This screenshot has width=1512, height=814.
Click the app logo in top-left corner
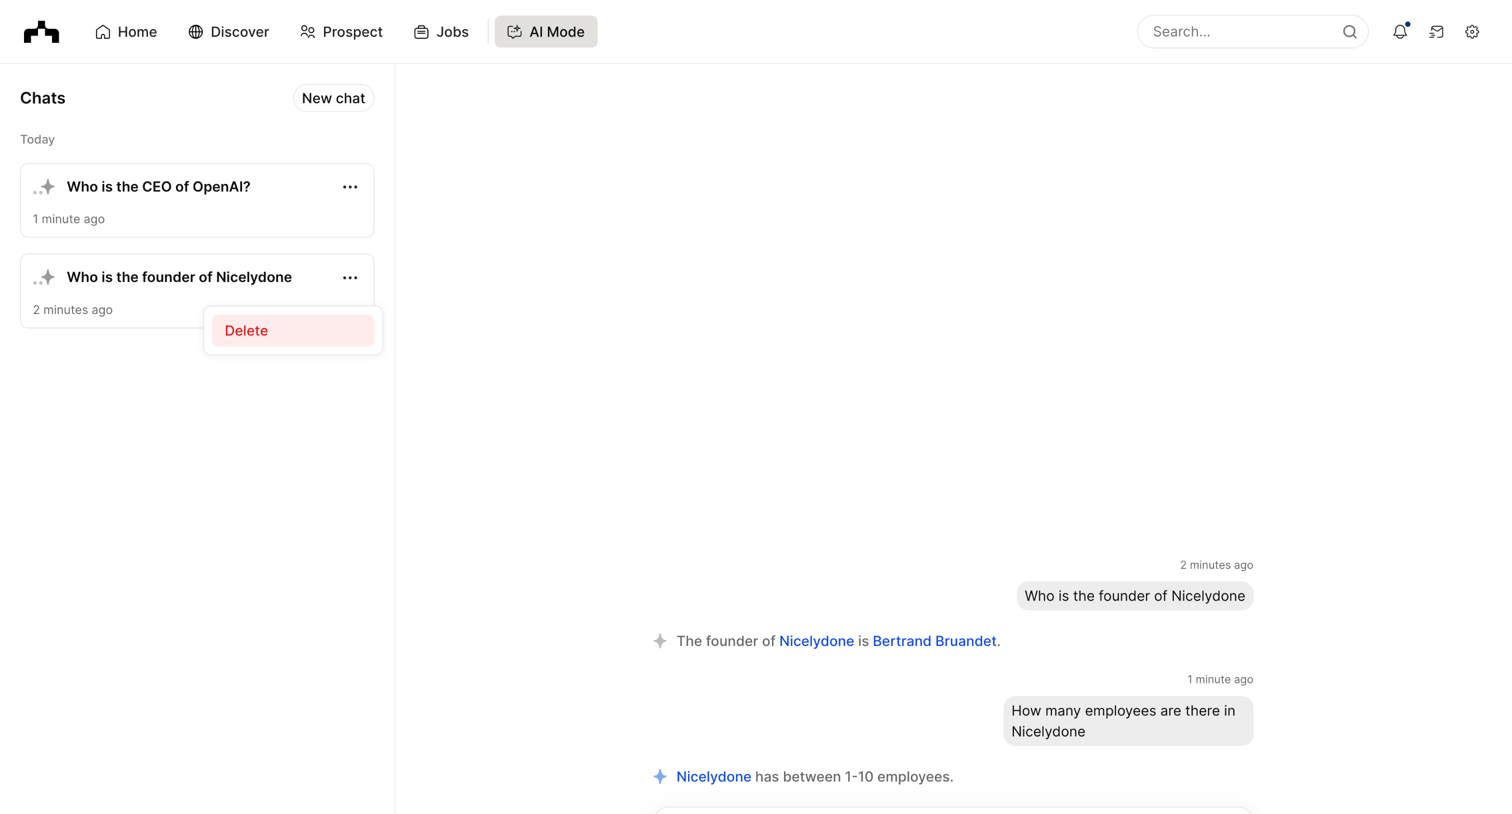click(x=41, y=32)
